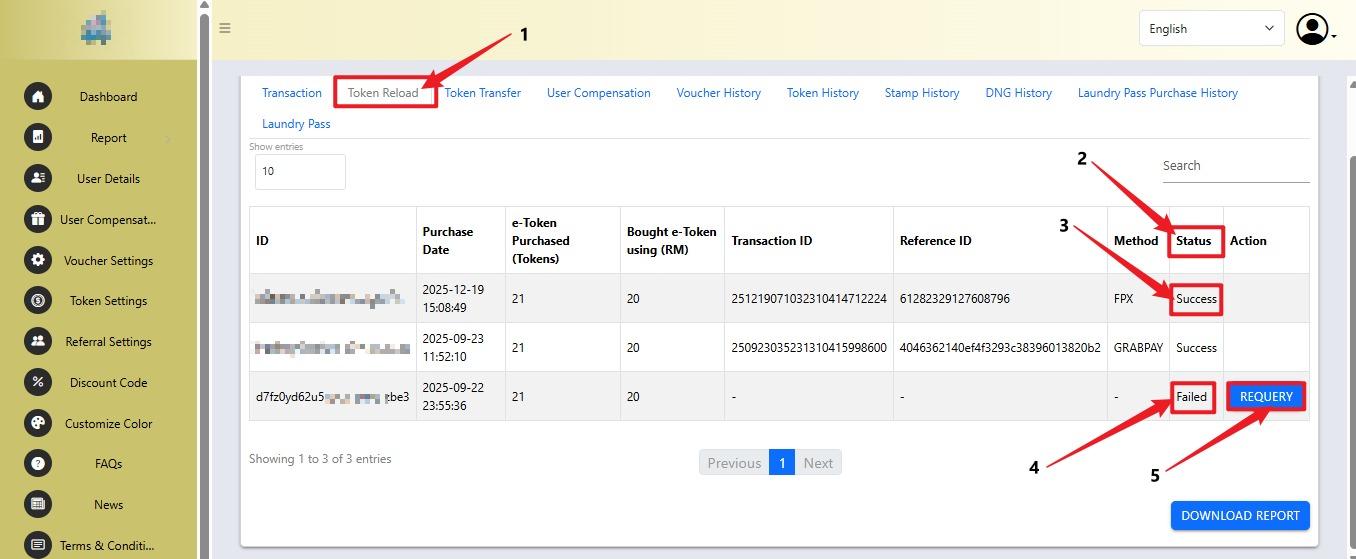
Task: Open the English language dropdown
Action: pyautogui.click(x=1212, y=29)
